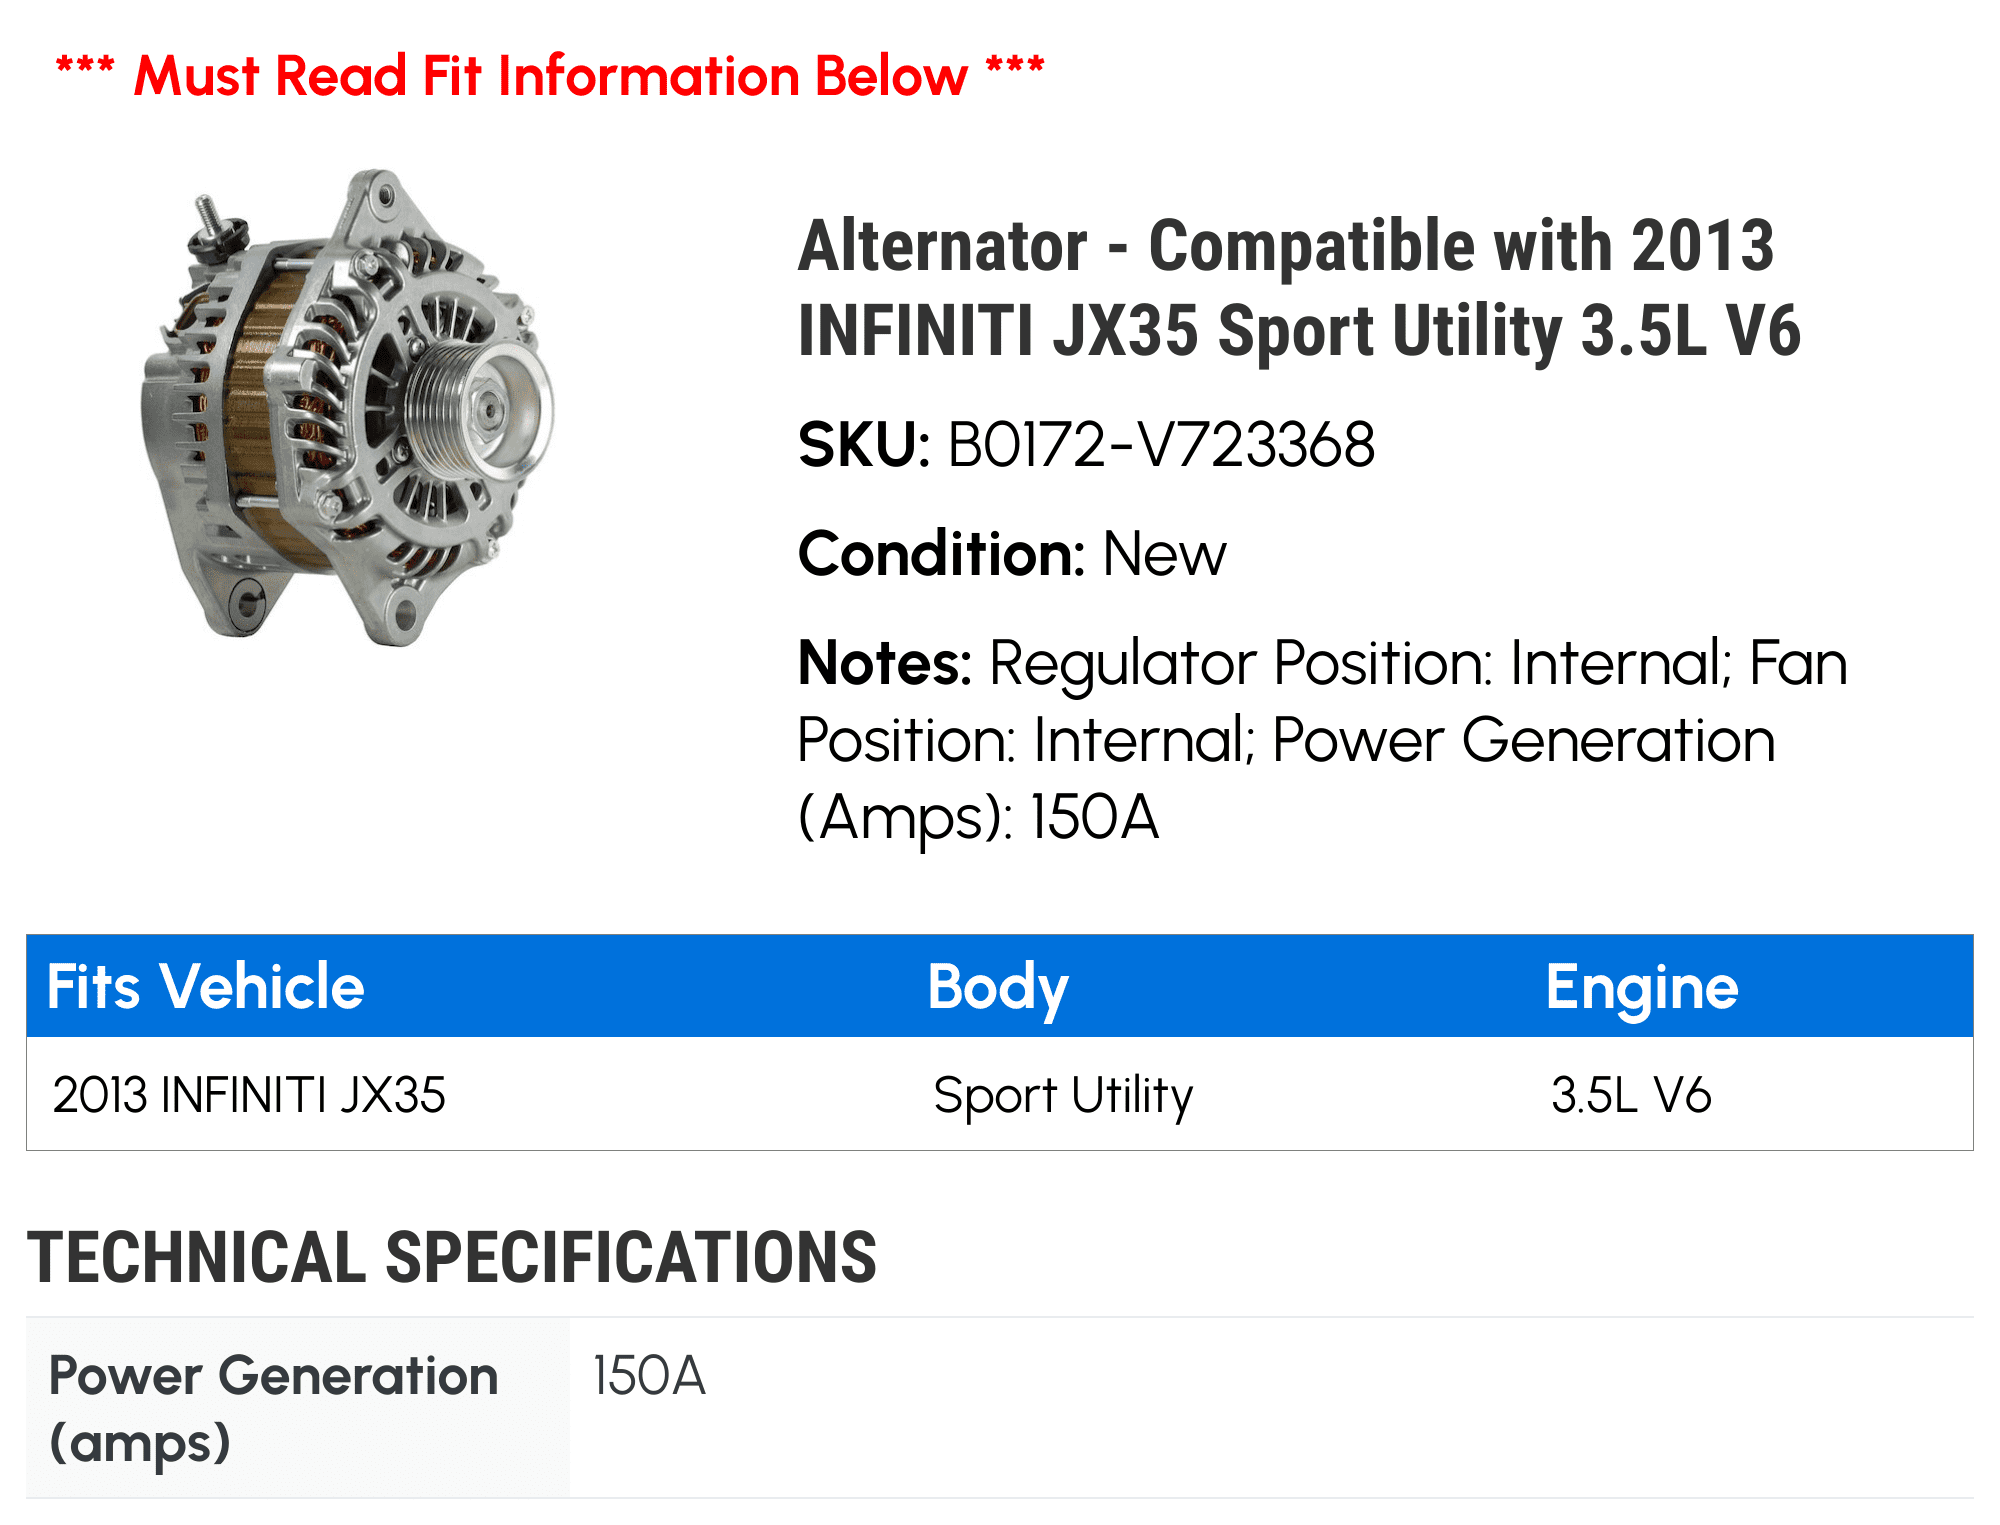Click the Body column header
This screenshot has height=1525, width=2000.
pos(997,987)
